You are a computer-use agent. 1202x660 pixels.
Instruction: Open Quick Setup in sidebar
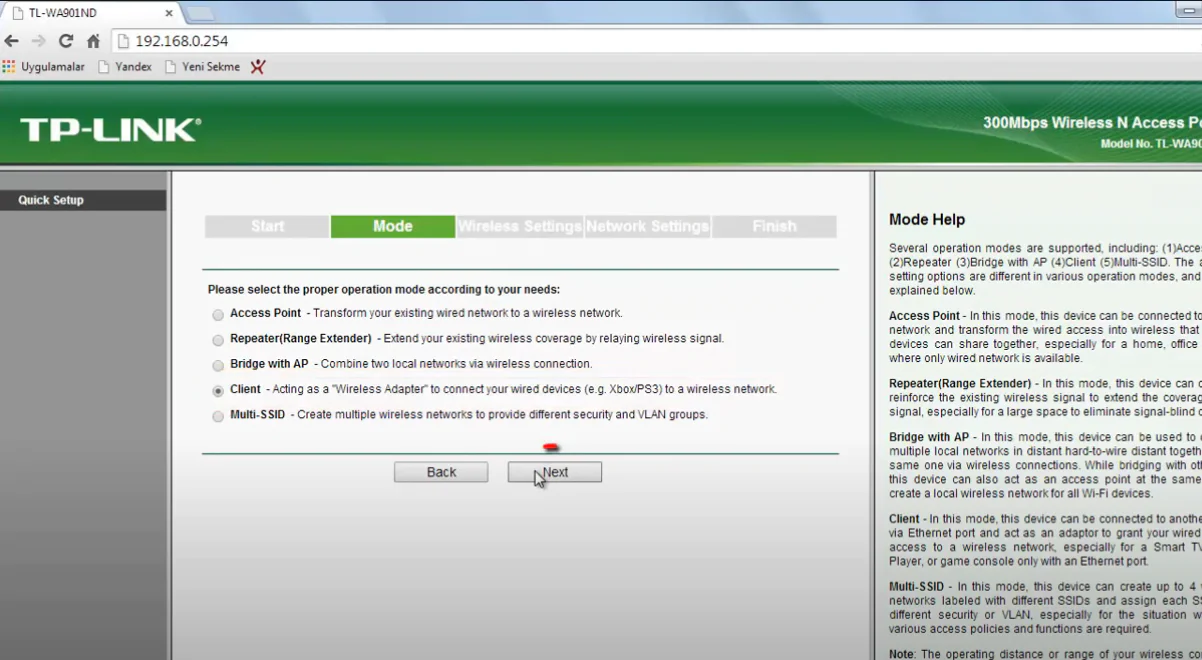point(83,200)
